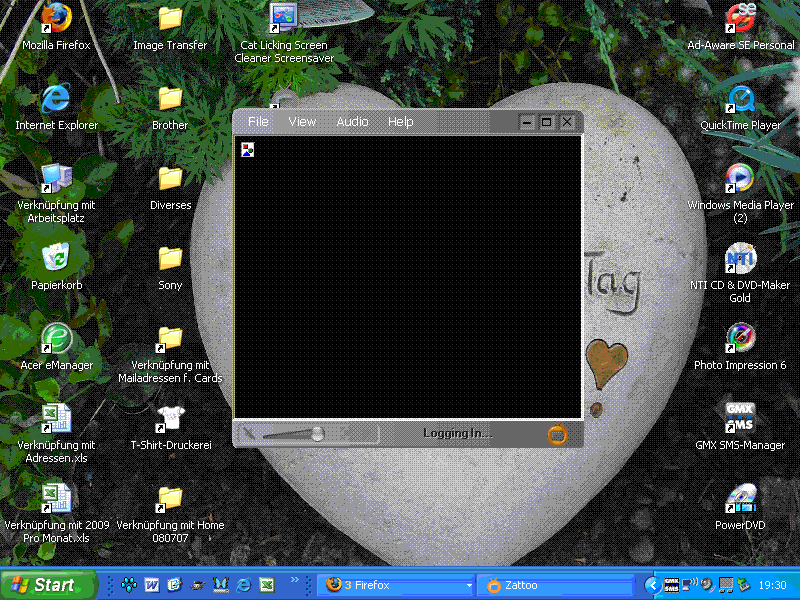800x600 pixels.
Task: Open the View menu in Zattoo
Action: (302, 122)
